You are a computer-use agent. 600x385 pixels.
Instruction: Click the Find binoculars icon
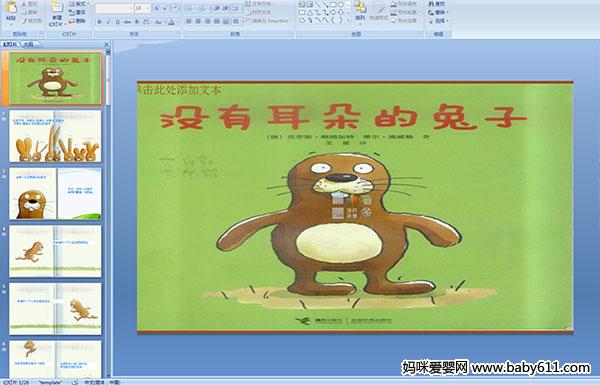coord(431,4)
